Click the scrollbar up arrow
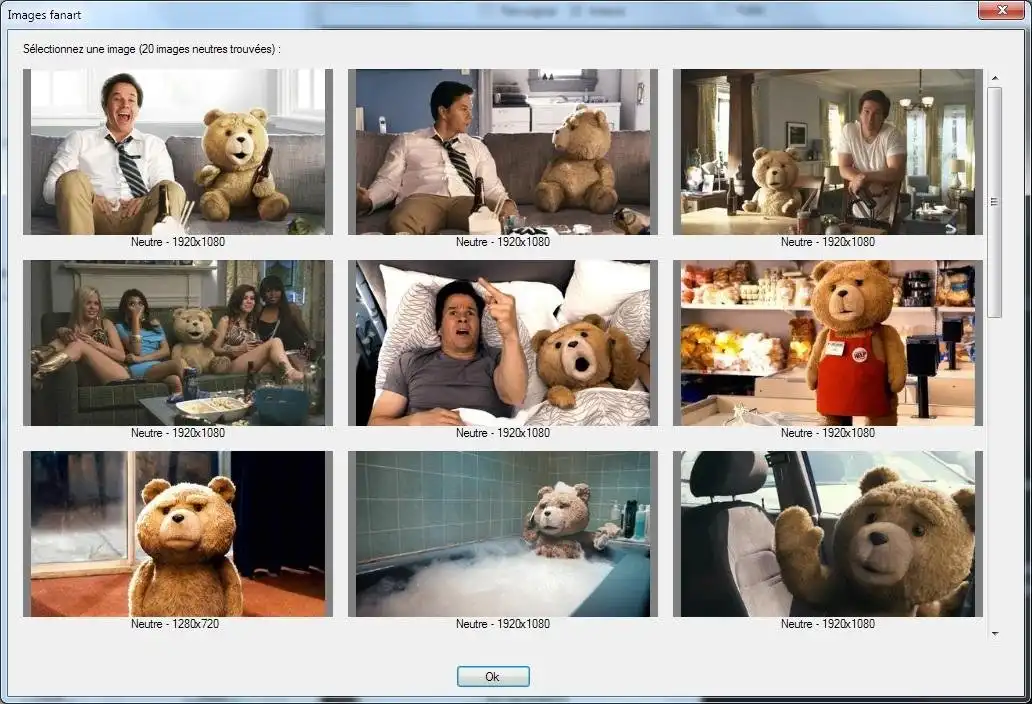 coord(994,78)
